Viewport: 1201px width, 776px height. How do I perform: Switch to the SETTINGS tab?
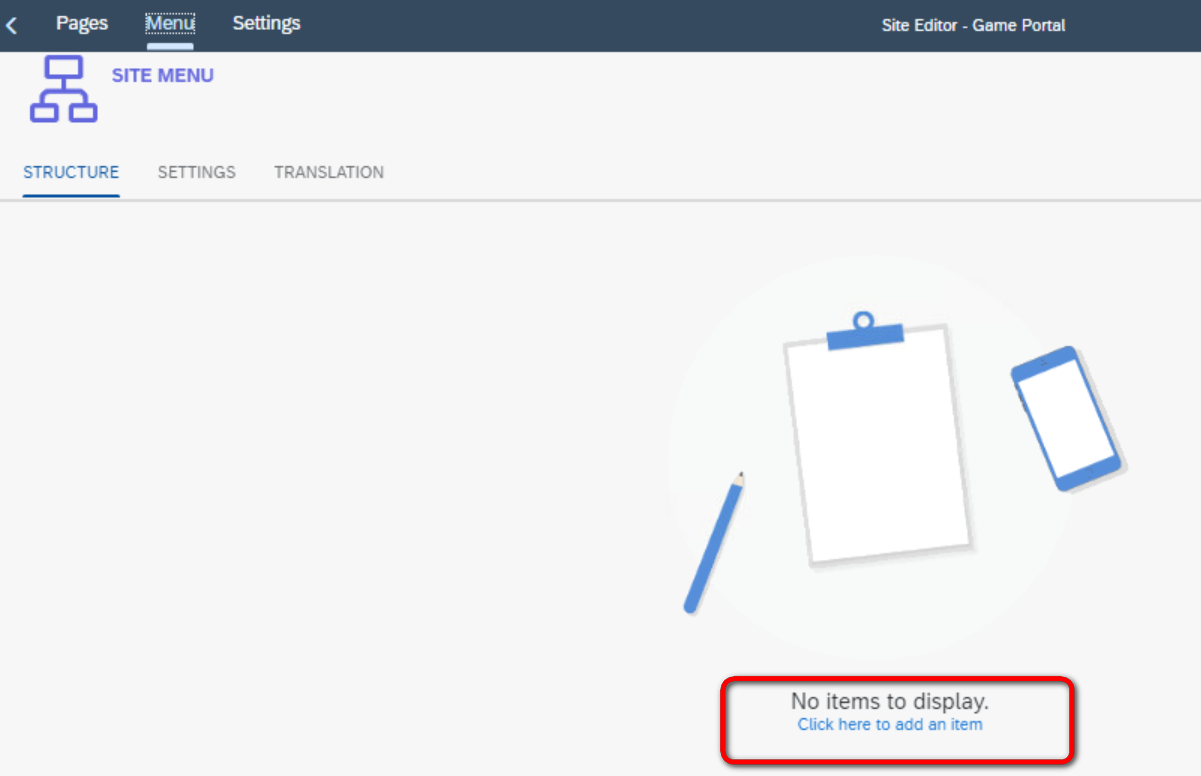coord(197,172)
